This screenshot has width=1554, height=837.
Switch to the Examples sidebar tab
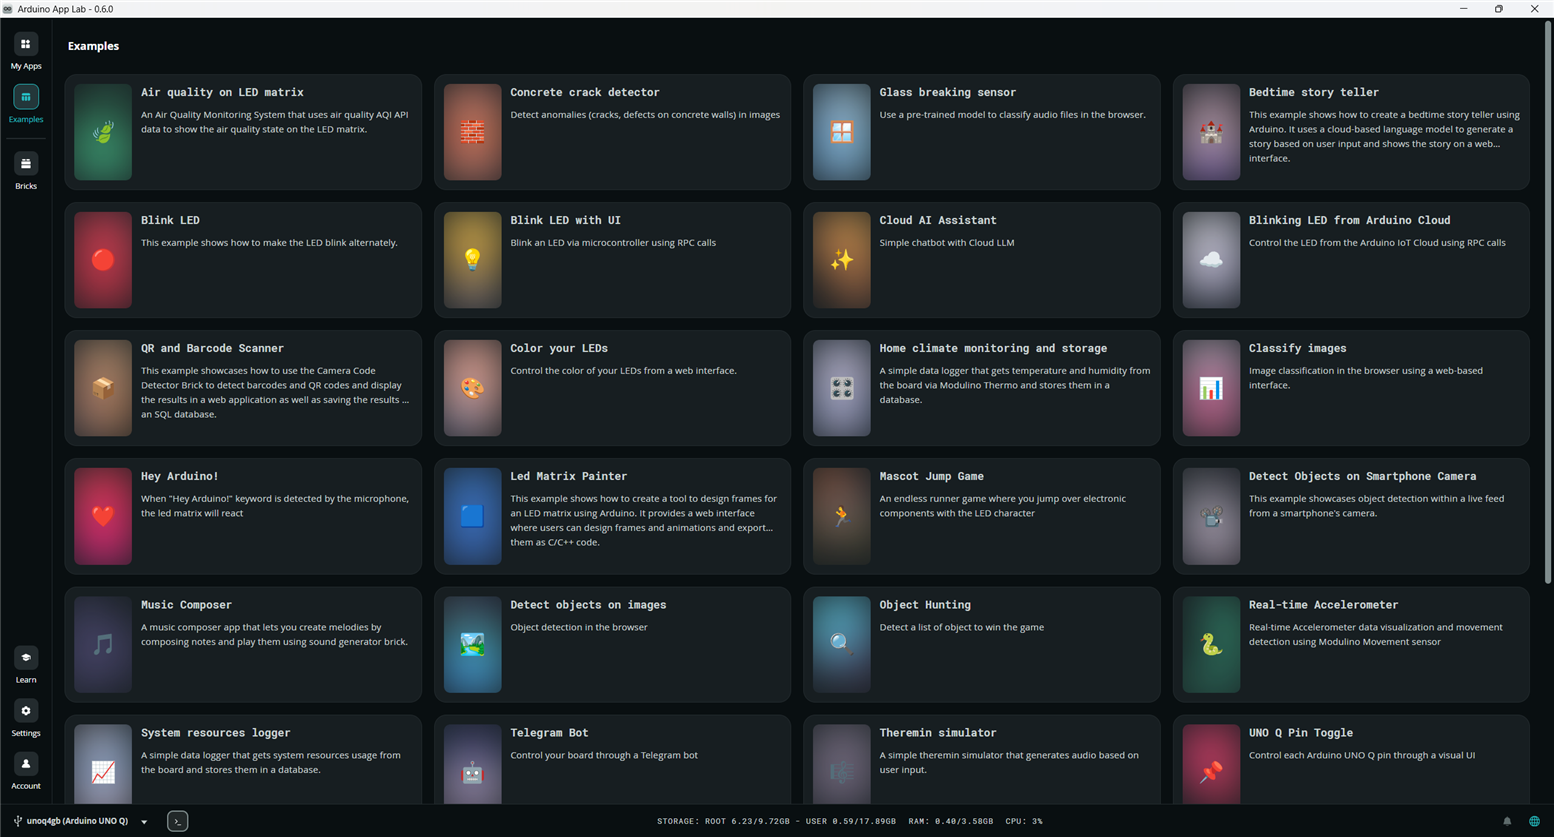coord(26,104)
